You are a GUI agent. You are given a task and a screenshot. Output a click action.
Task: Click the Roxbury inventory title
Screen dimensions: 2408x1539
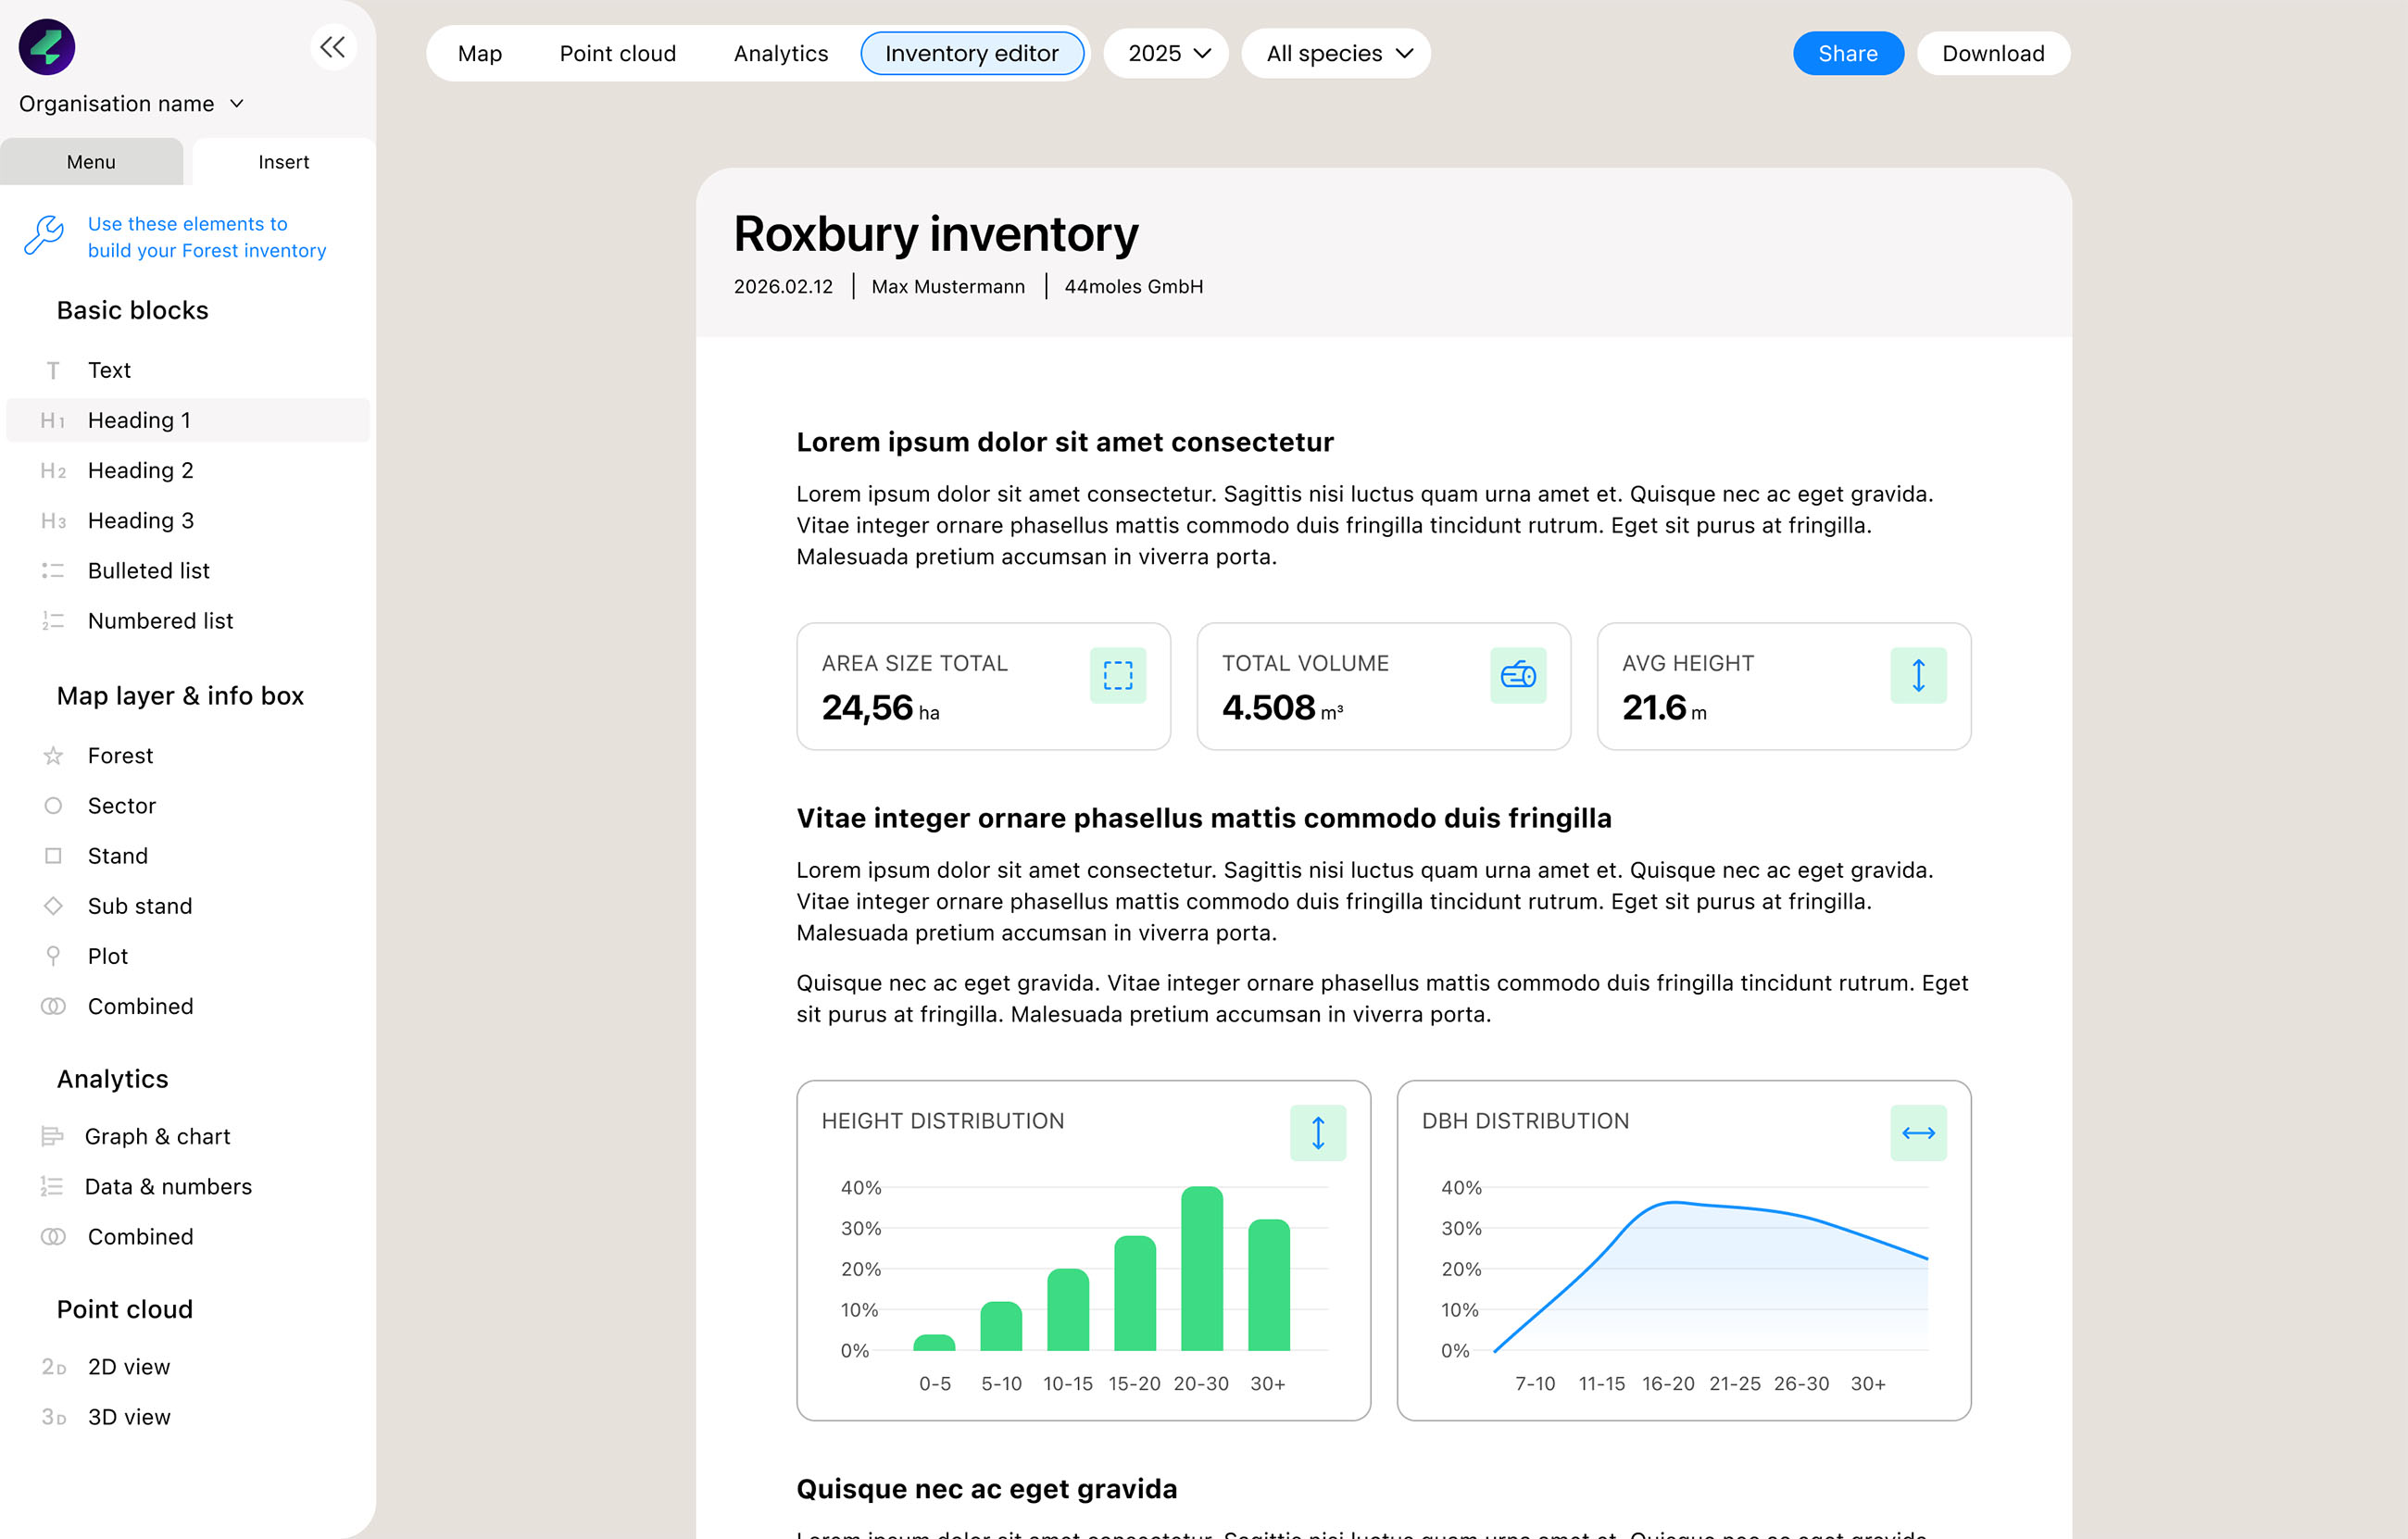tap(935, 234)
